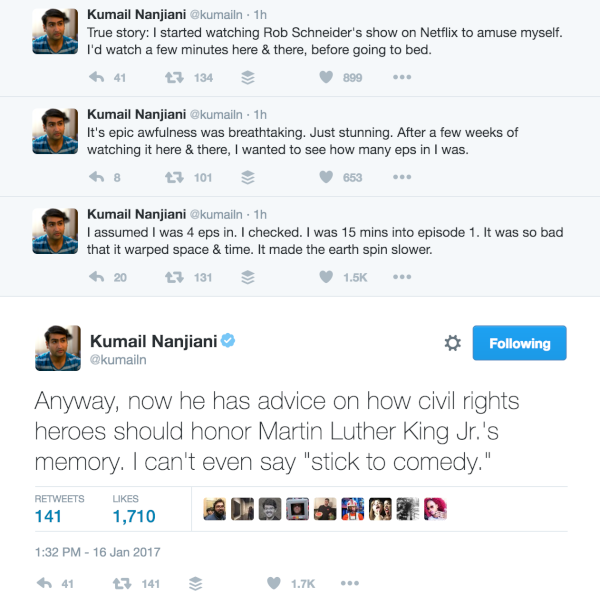Retweet the tweet with 131 retweets

click(x=174, y=277)
